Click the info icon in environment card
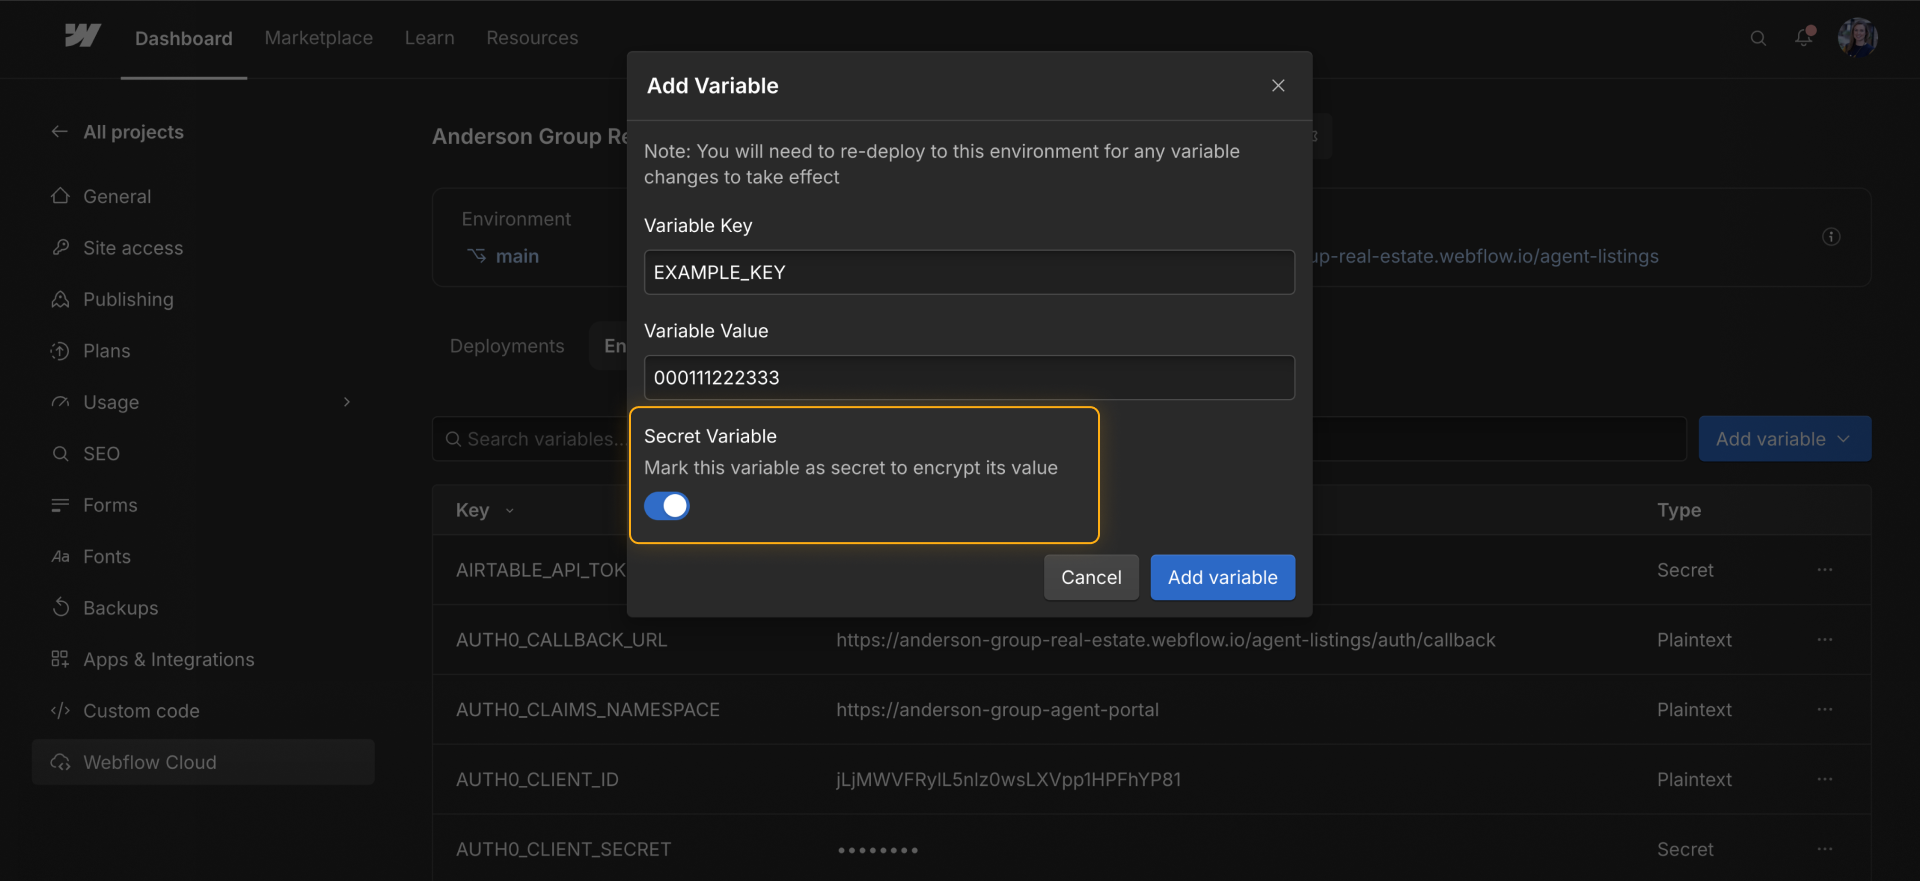The image size is (1920, 881). point(1831,237)
